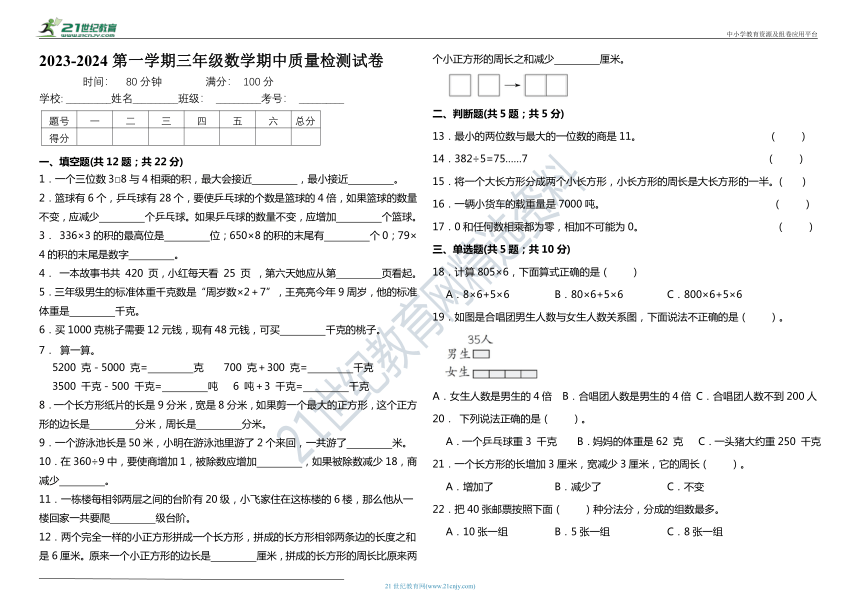
Task: Click the blank after "周长是" in question 8
Action: point(219,427)
